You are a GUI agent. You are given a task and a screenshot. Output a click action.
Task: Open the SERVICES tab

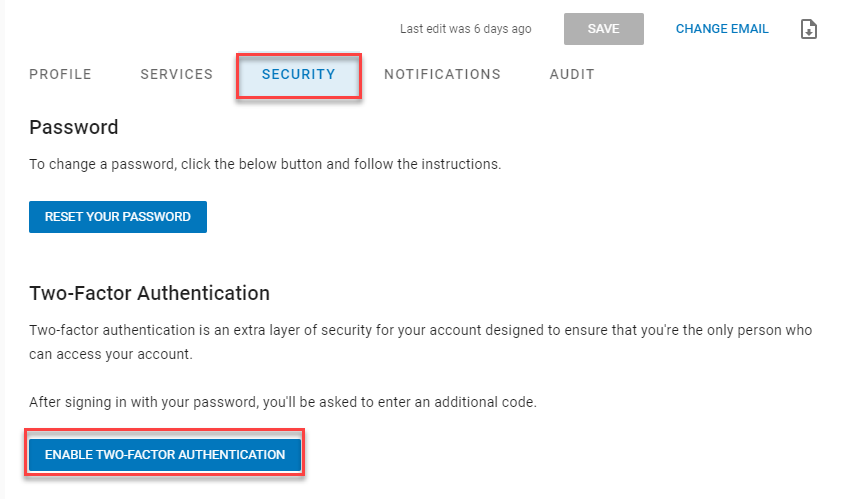[177, 74]
